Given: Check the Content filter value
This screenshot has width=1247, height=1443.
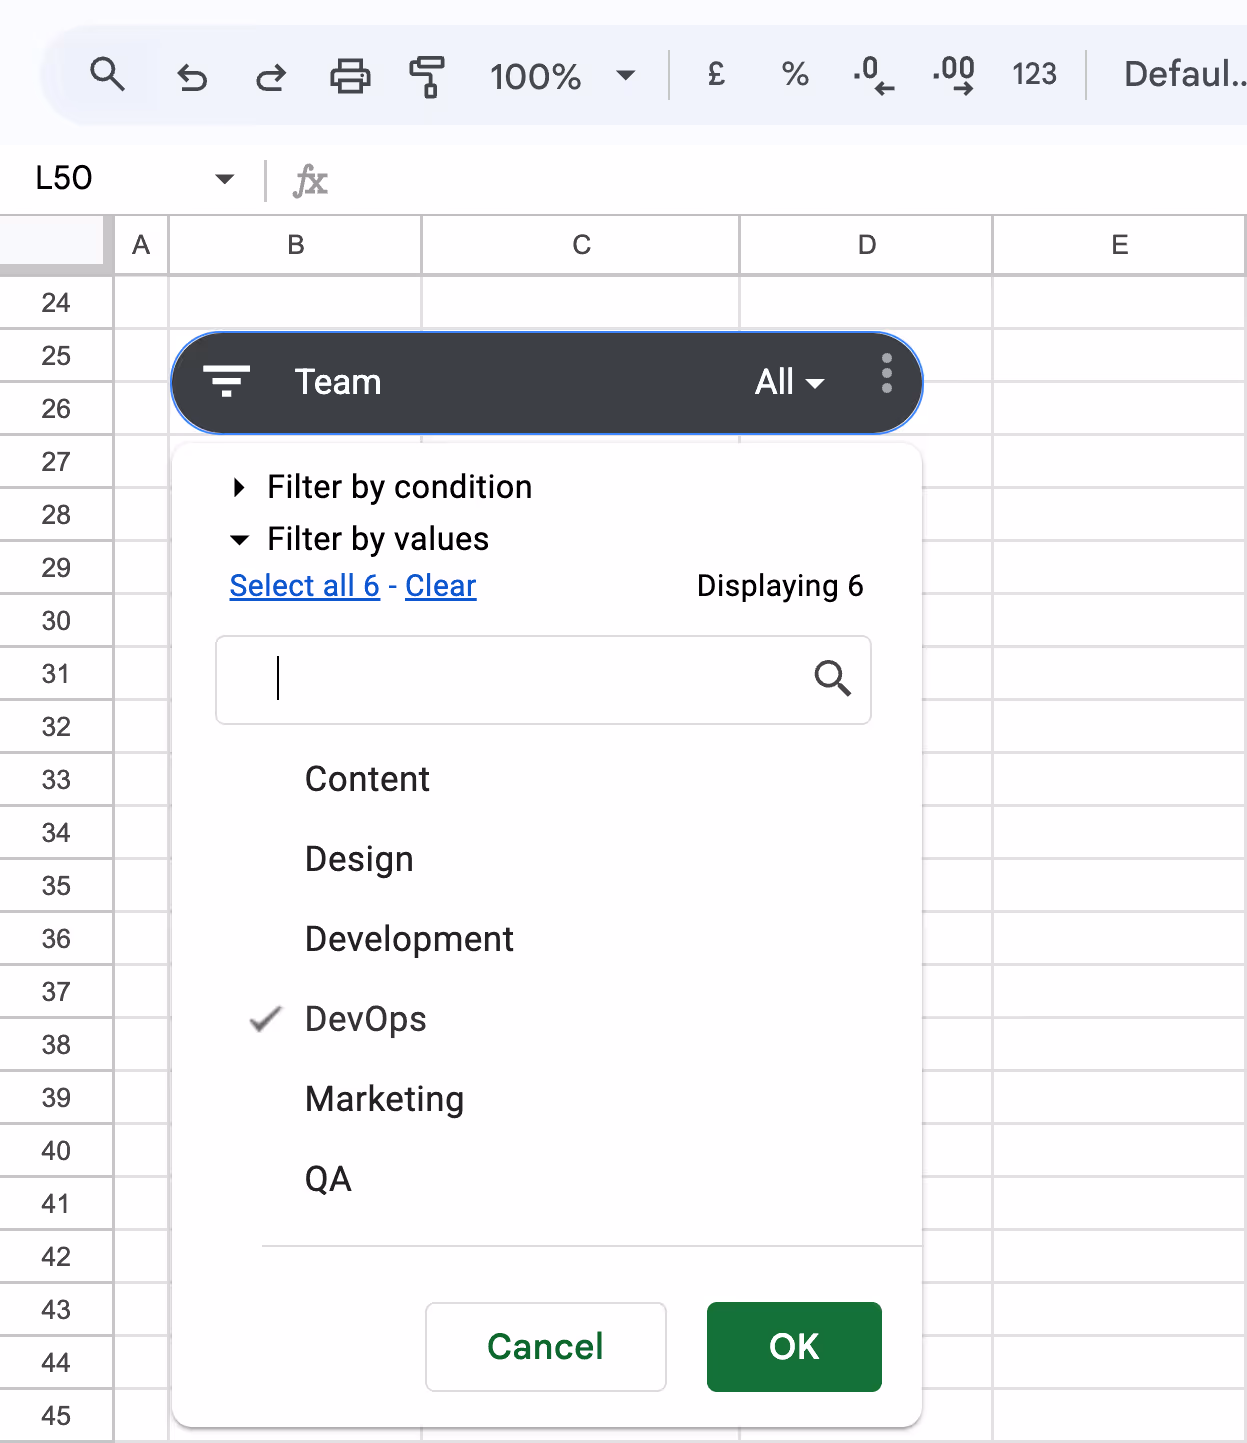Looking at the screenshot, I should 367,779.
